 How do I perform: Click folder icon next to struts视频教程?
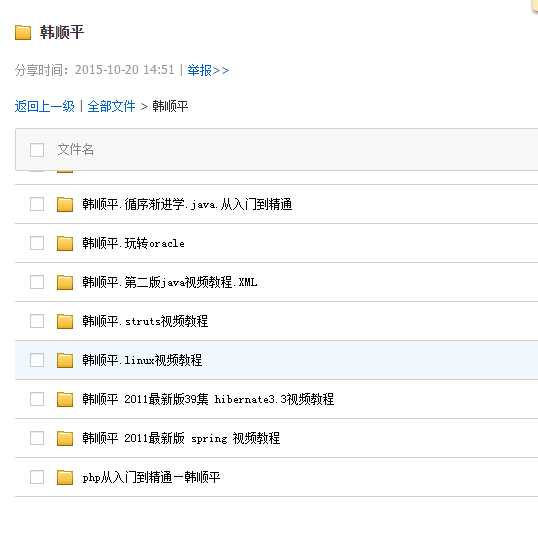tap(65, 321)
